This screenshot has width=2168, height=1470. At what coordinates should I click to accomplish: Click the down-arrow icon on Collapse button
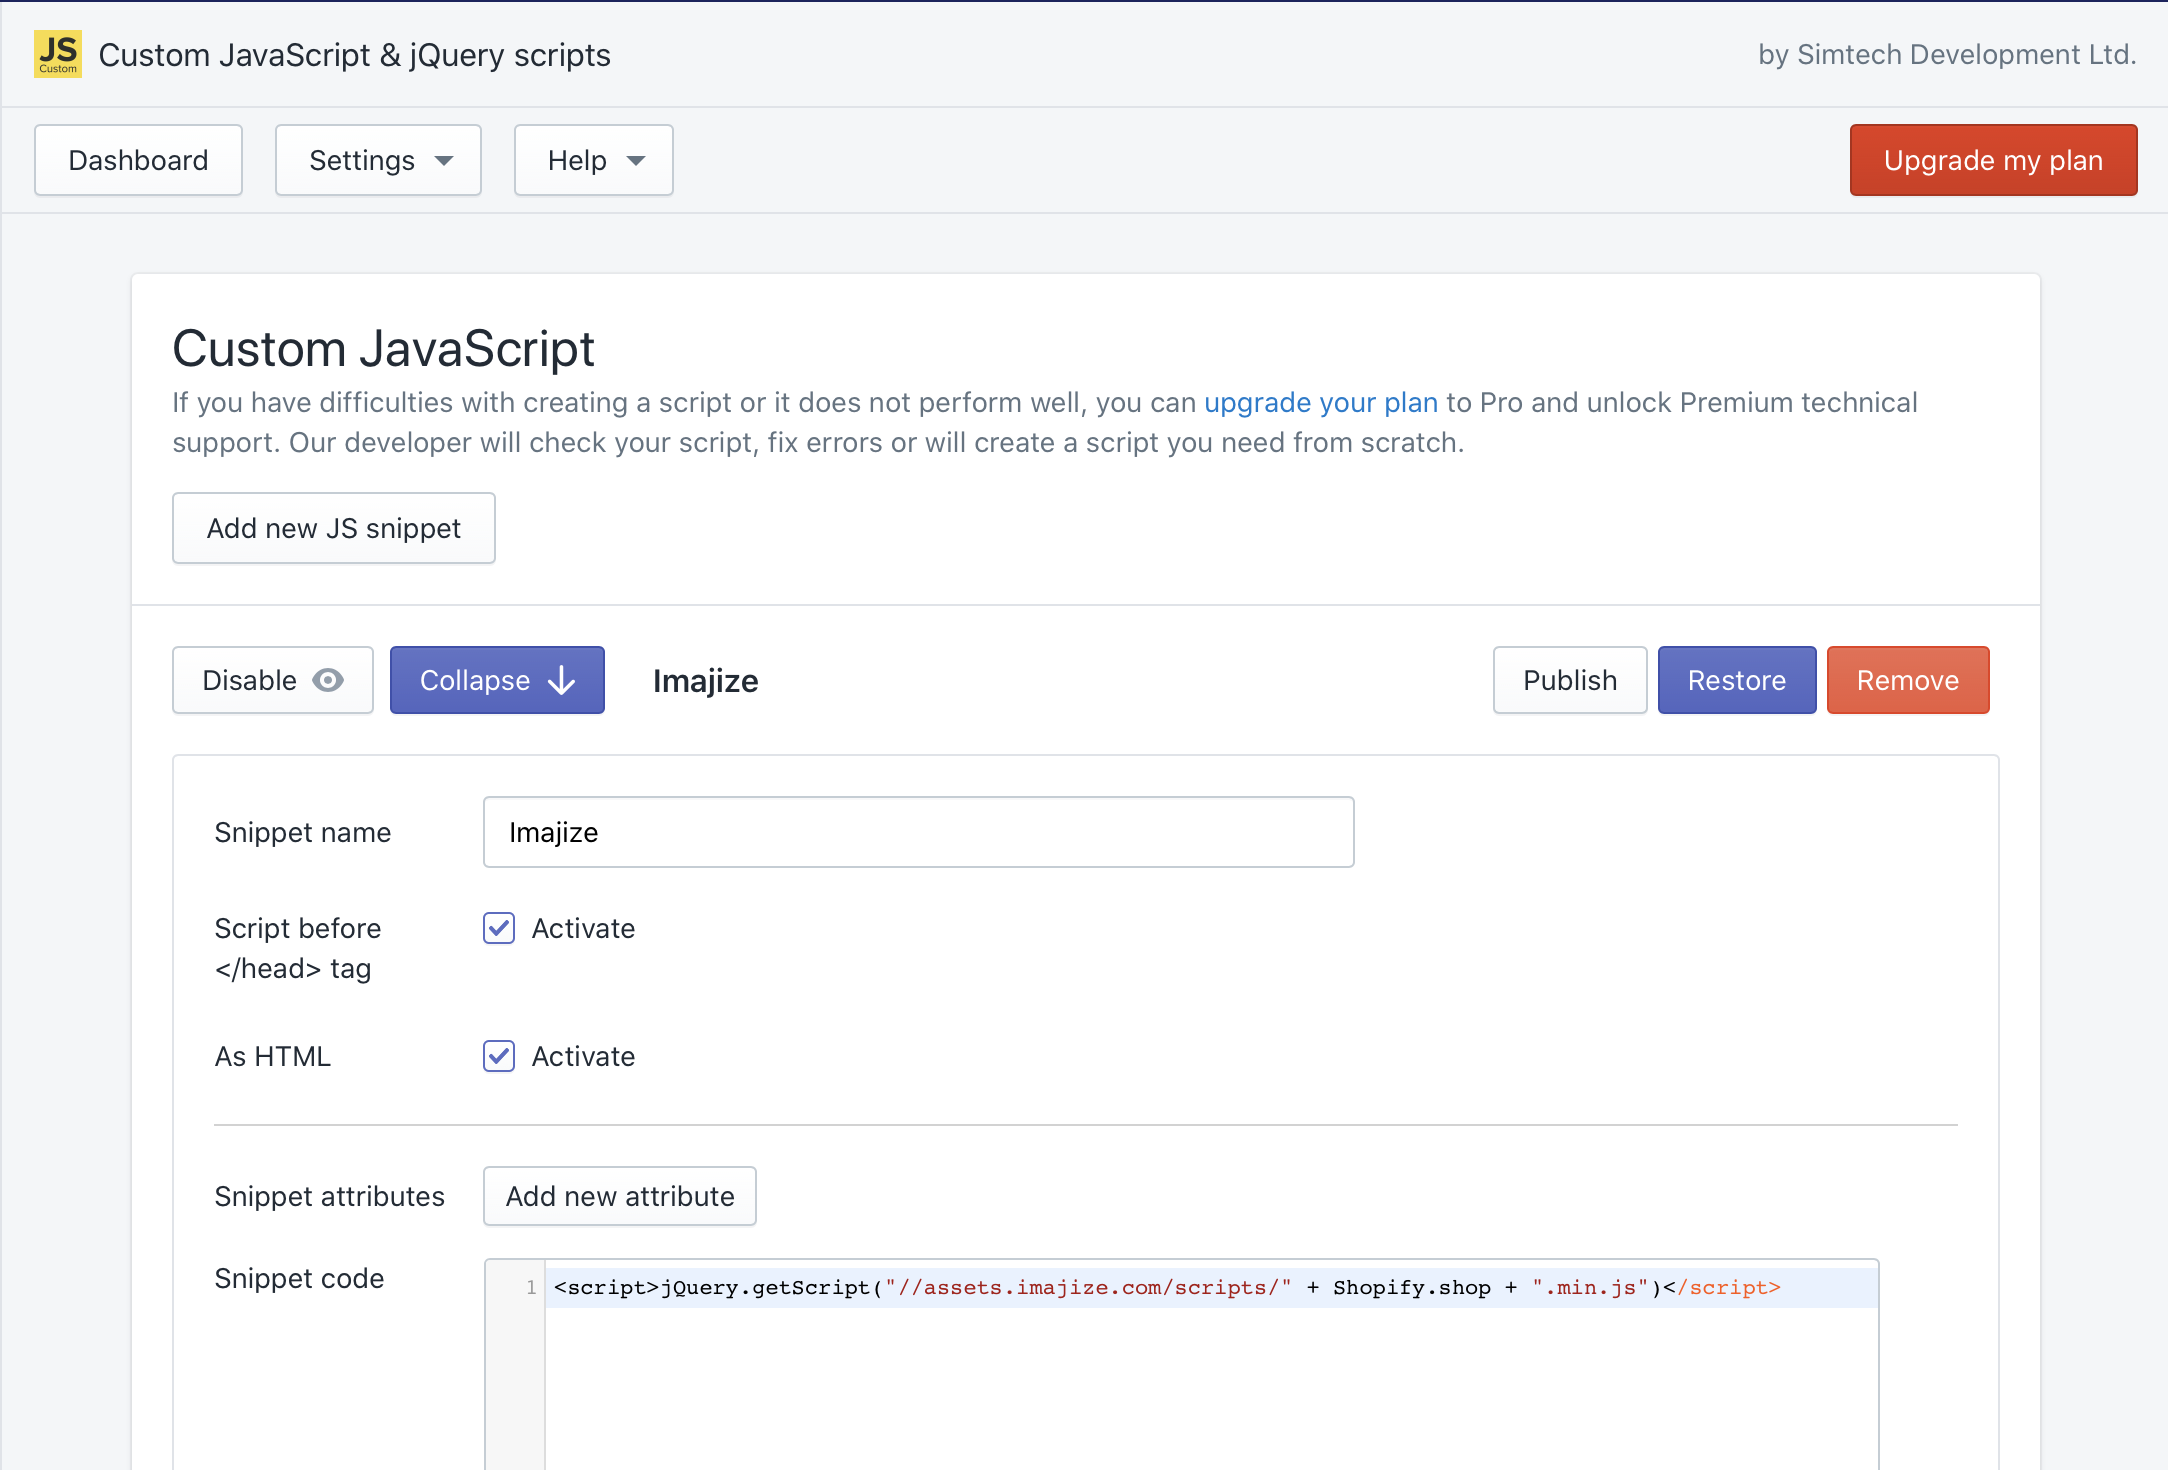point(562,680)
